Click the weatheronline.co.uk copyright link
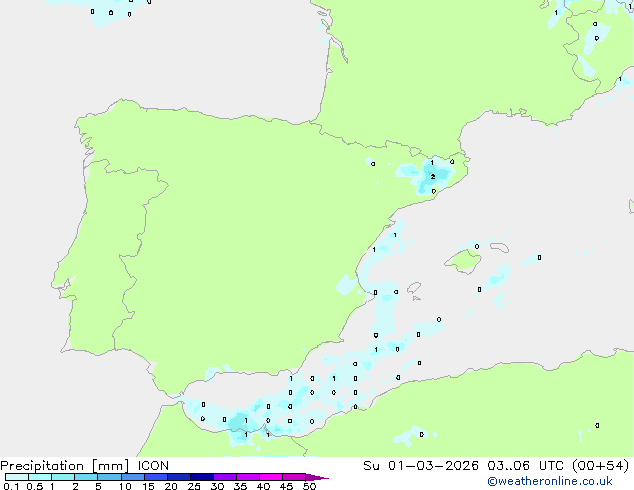 coord(549,481)
